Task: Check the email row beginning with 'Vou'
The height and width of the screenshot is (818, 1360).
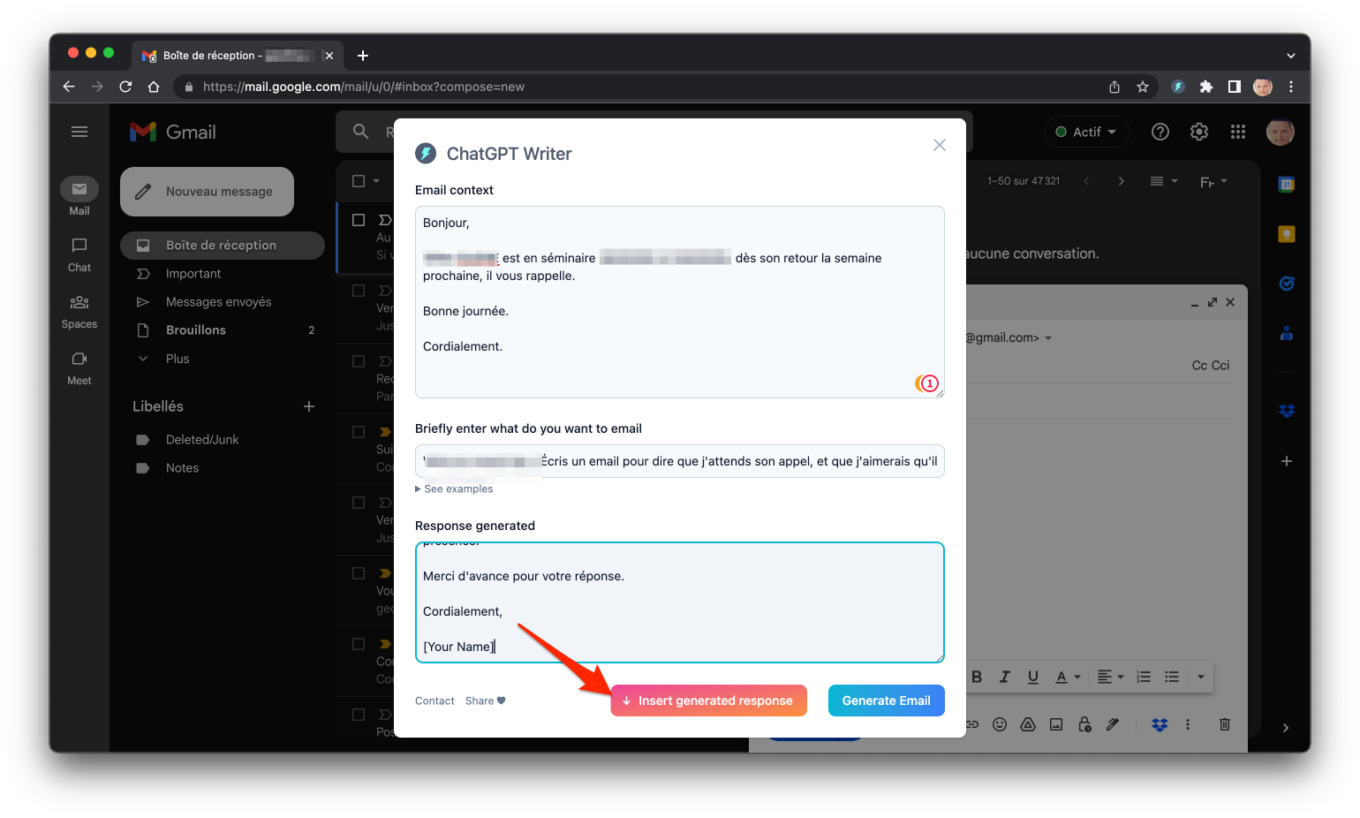Action: pyautogui.click(x=359, y=574)
